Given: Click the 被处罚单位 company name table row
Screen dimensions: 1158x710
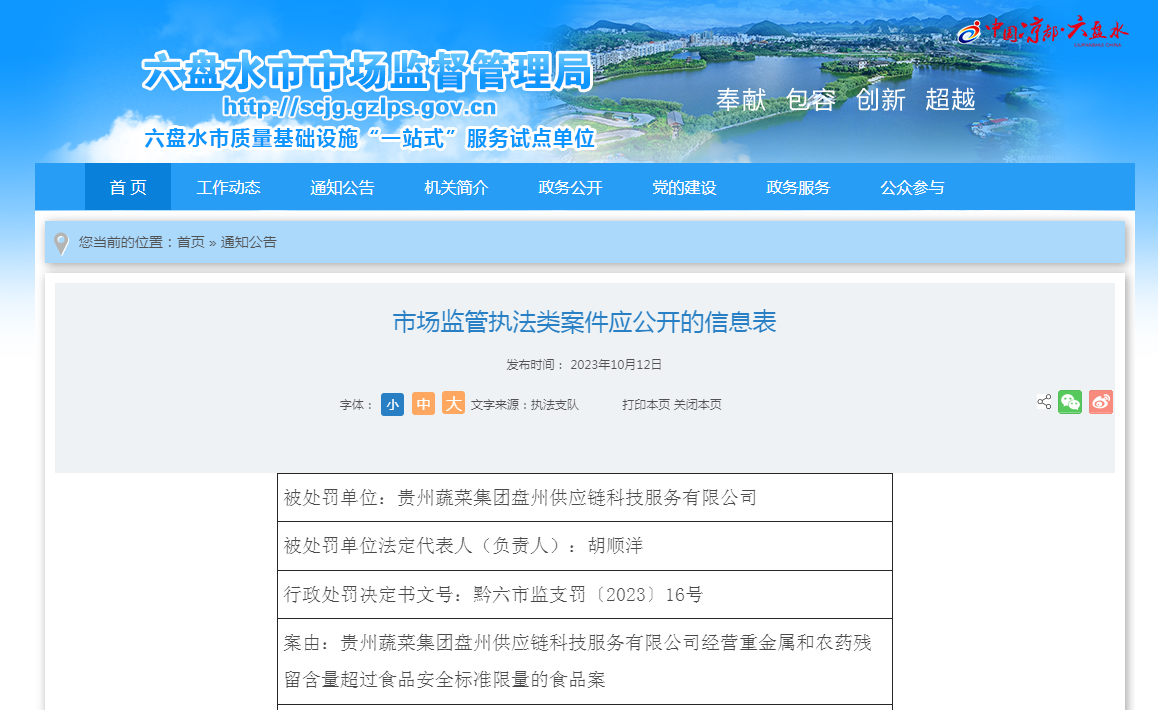Looking at the screenshot, I should pos(585,498).
